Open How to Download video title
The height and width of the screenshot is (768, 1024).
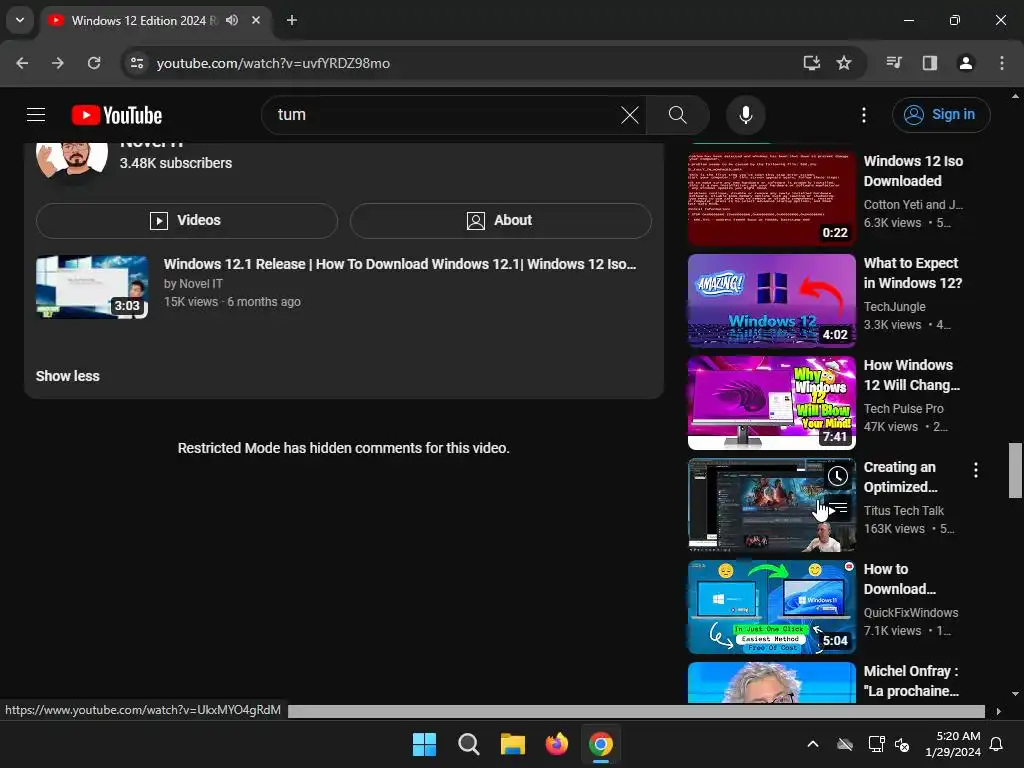click(899, 579)
